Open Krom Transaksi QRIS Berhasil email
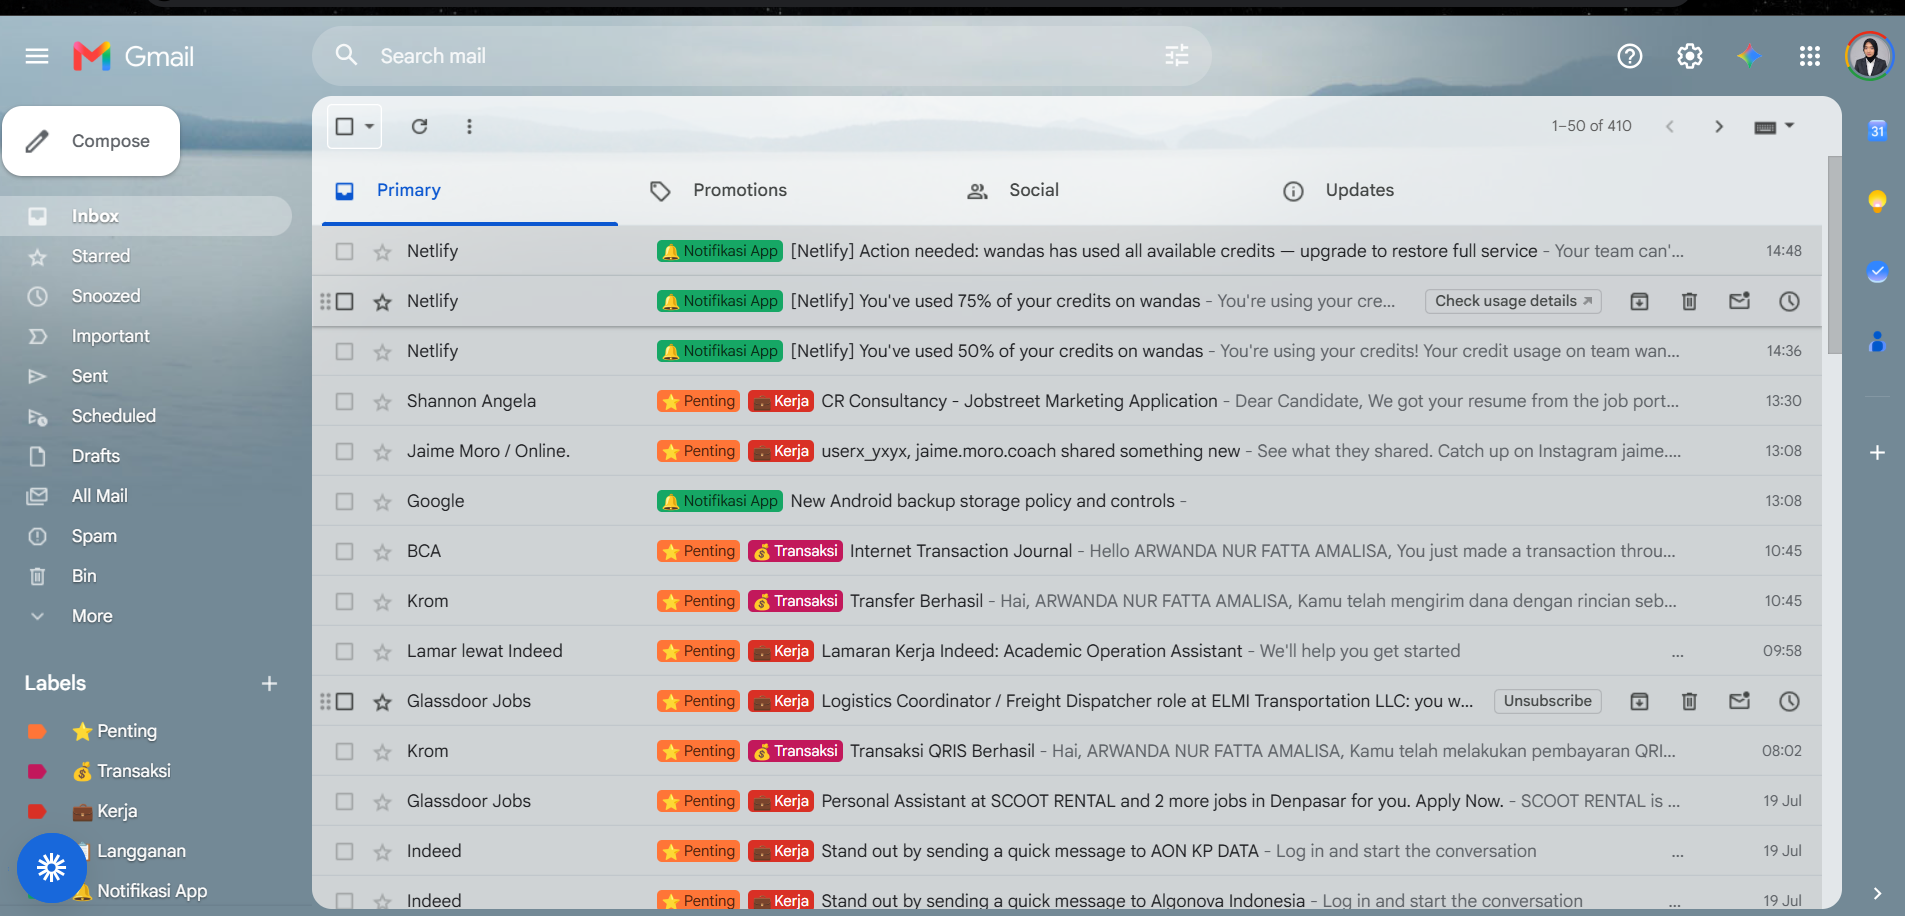1905x916 pixels. click(1067, 751)
